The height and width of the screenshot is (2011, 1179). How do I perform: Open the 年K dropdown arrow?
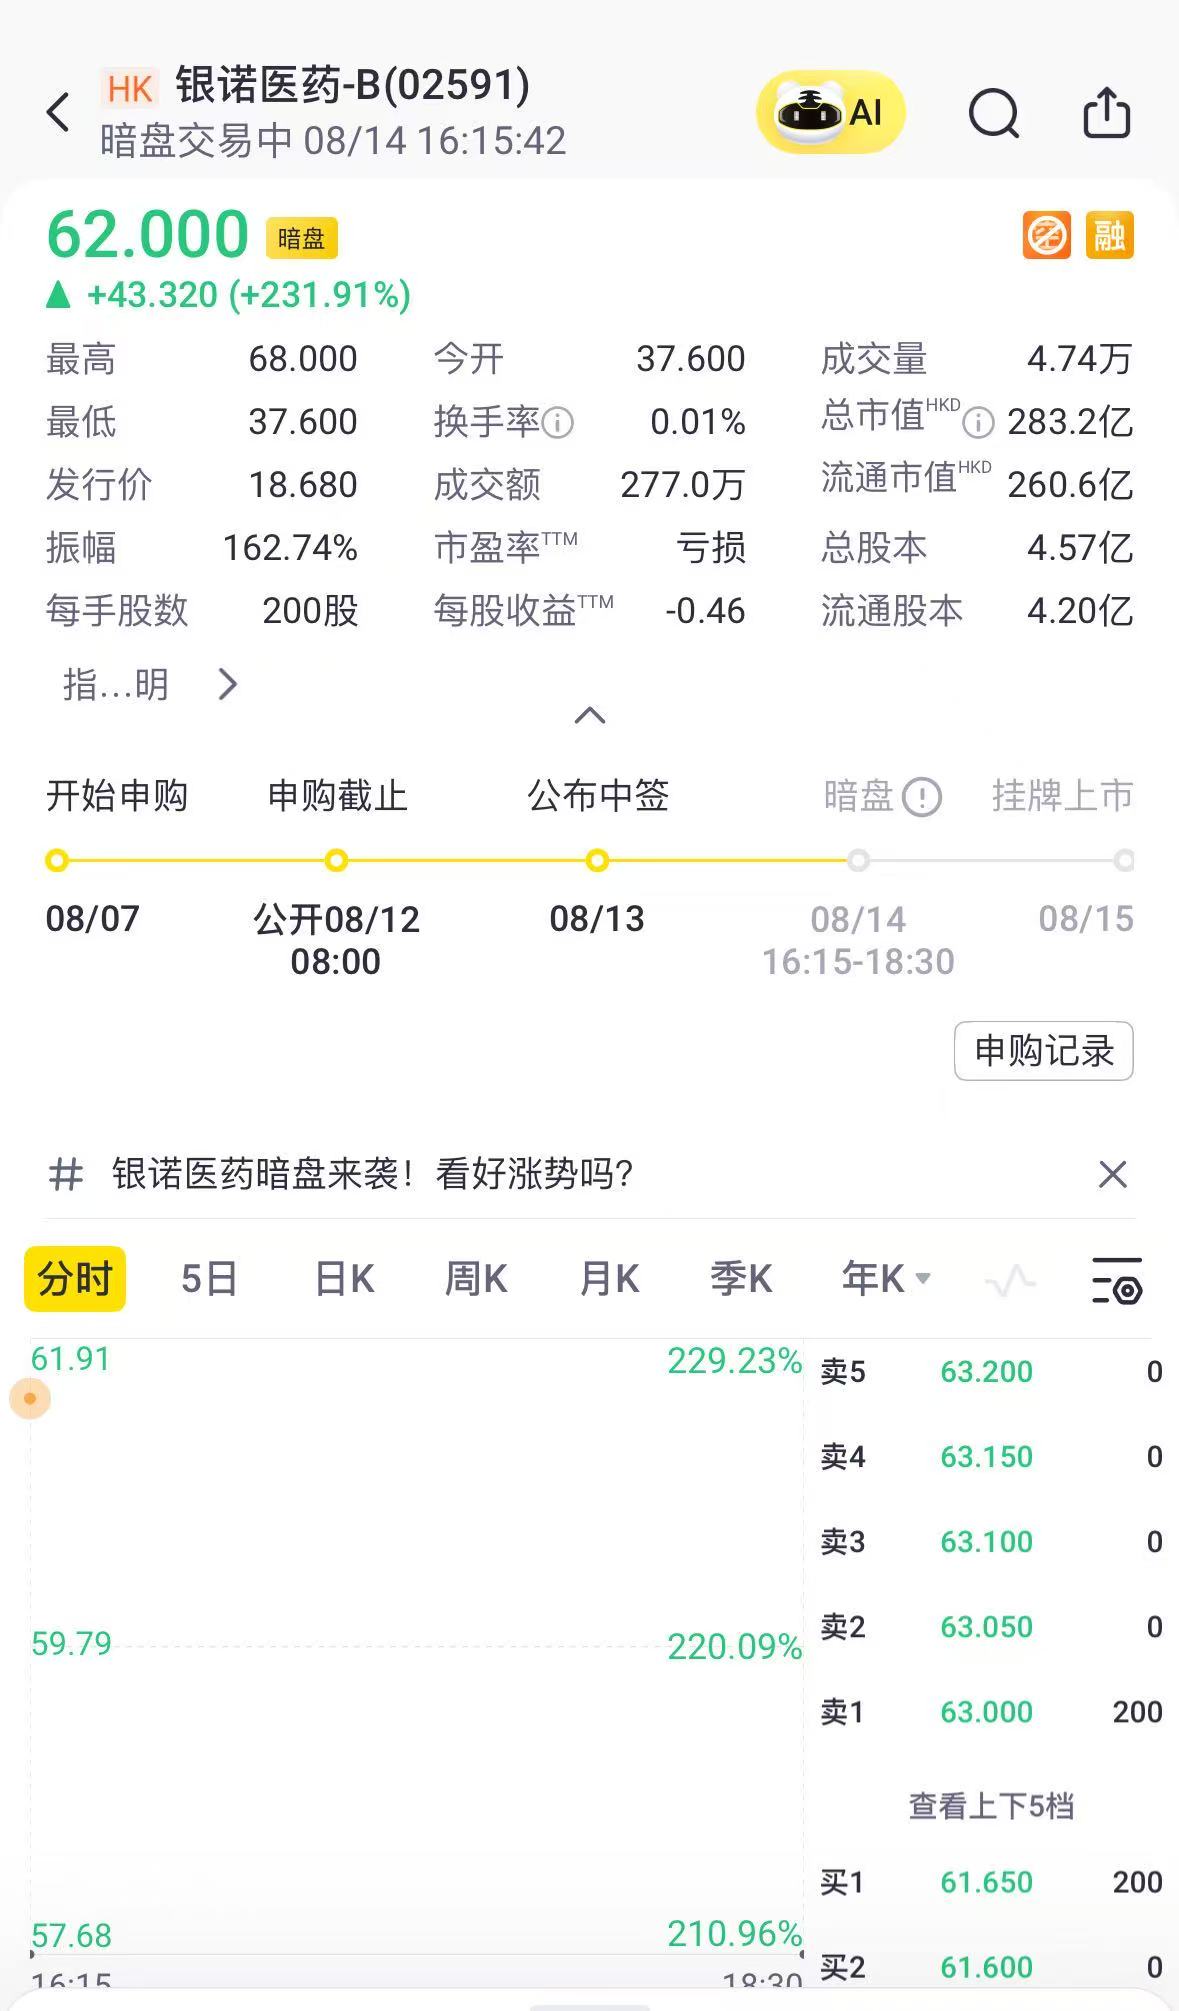(x=923, y=1278)
